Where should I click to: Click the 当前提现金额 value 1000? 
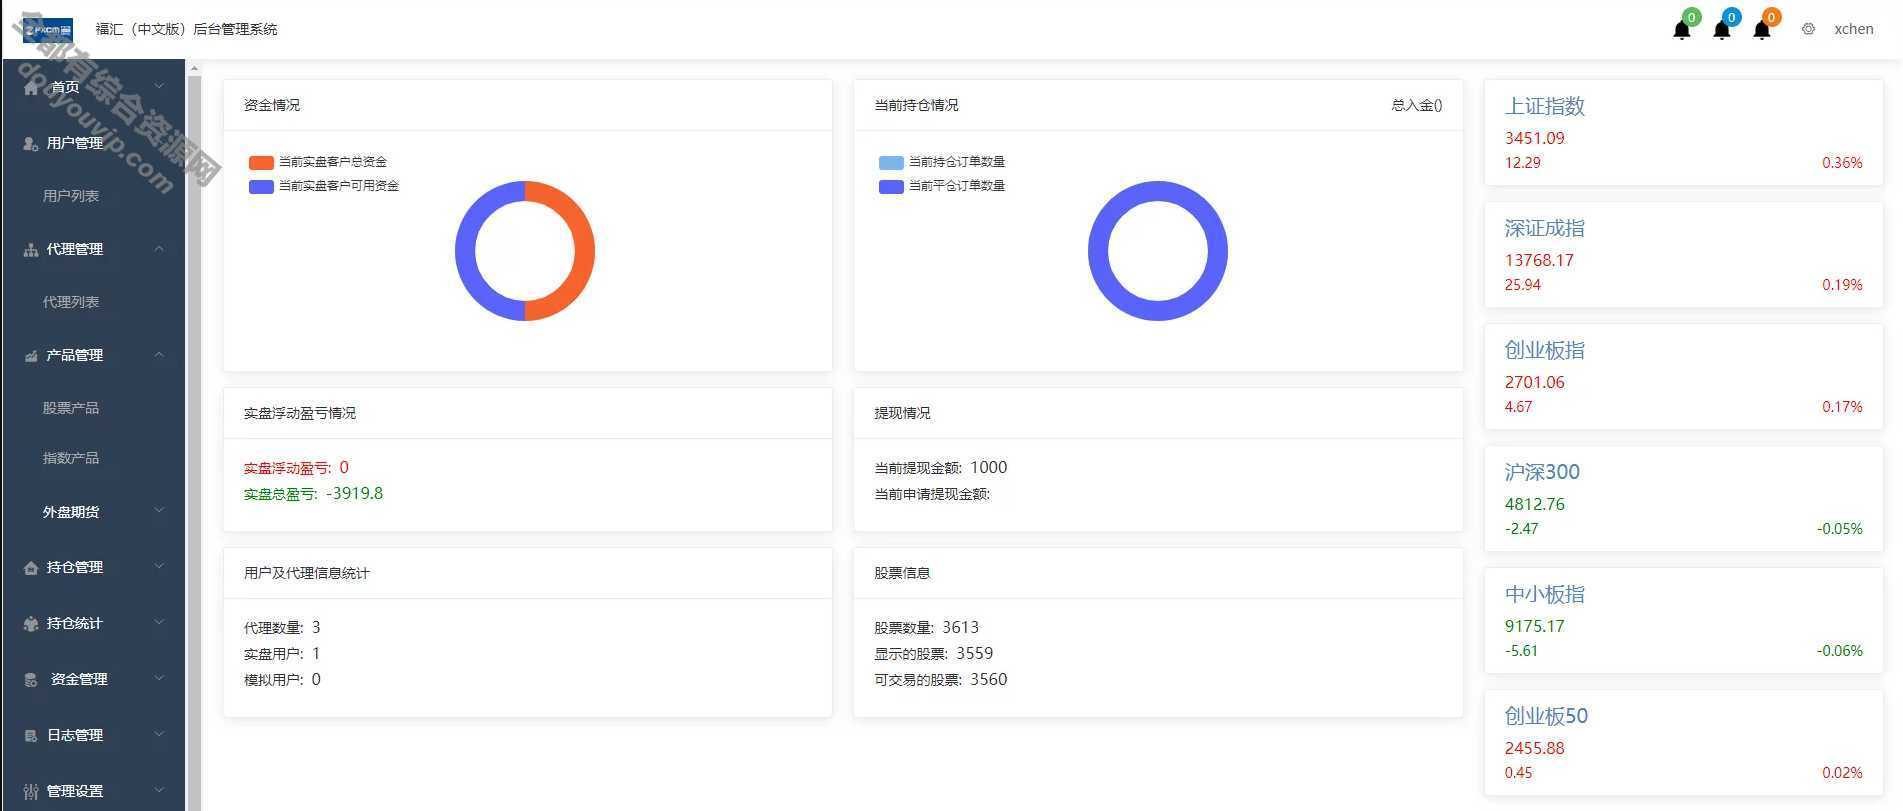[x=988, y=467]
